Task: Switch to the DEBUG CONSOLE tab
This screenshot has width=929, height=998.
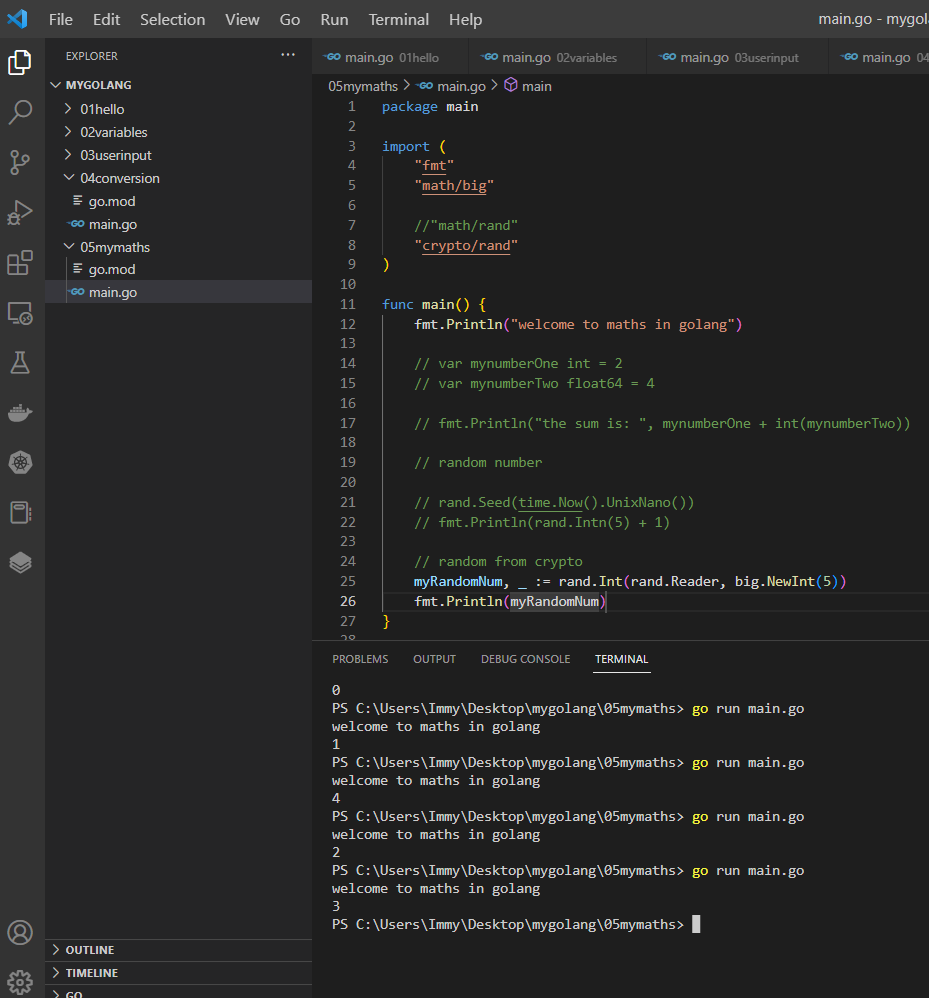Action: [x=525, y=659]
